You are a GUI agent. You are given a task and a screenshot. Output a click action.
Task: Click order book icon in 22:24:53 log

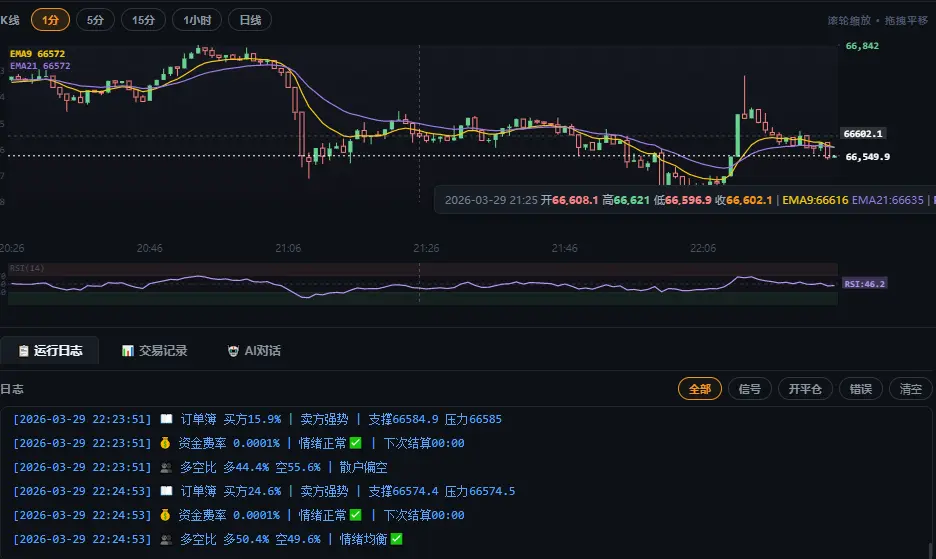coord(167,491)
